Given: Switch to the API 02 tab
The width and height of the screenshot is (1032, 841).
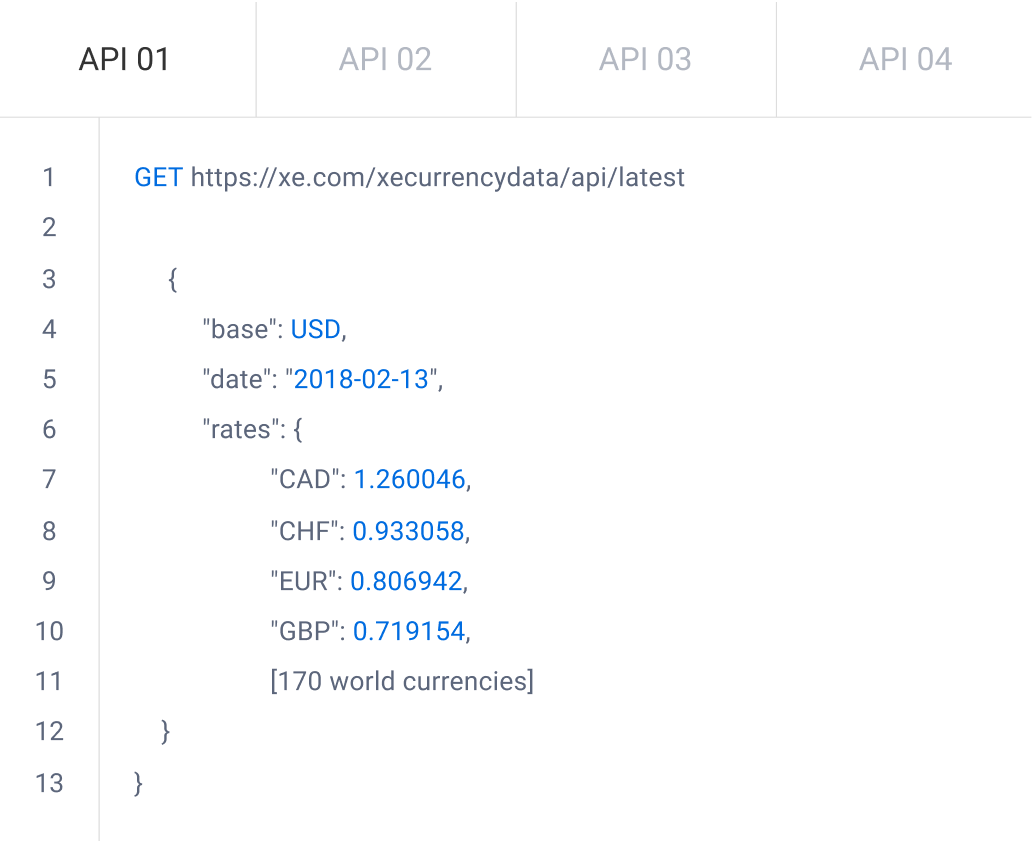Looking at the screenshot, I should [x=385, y=59].
